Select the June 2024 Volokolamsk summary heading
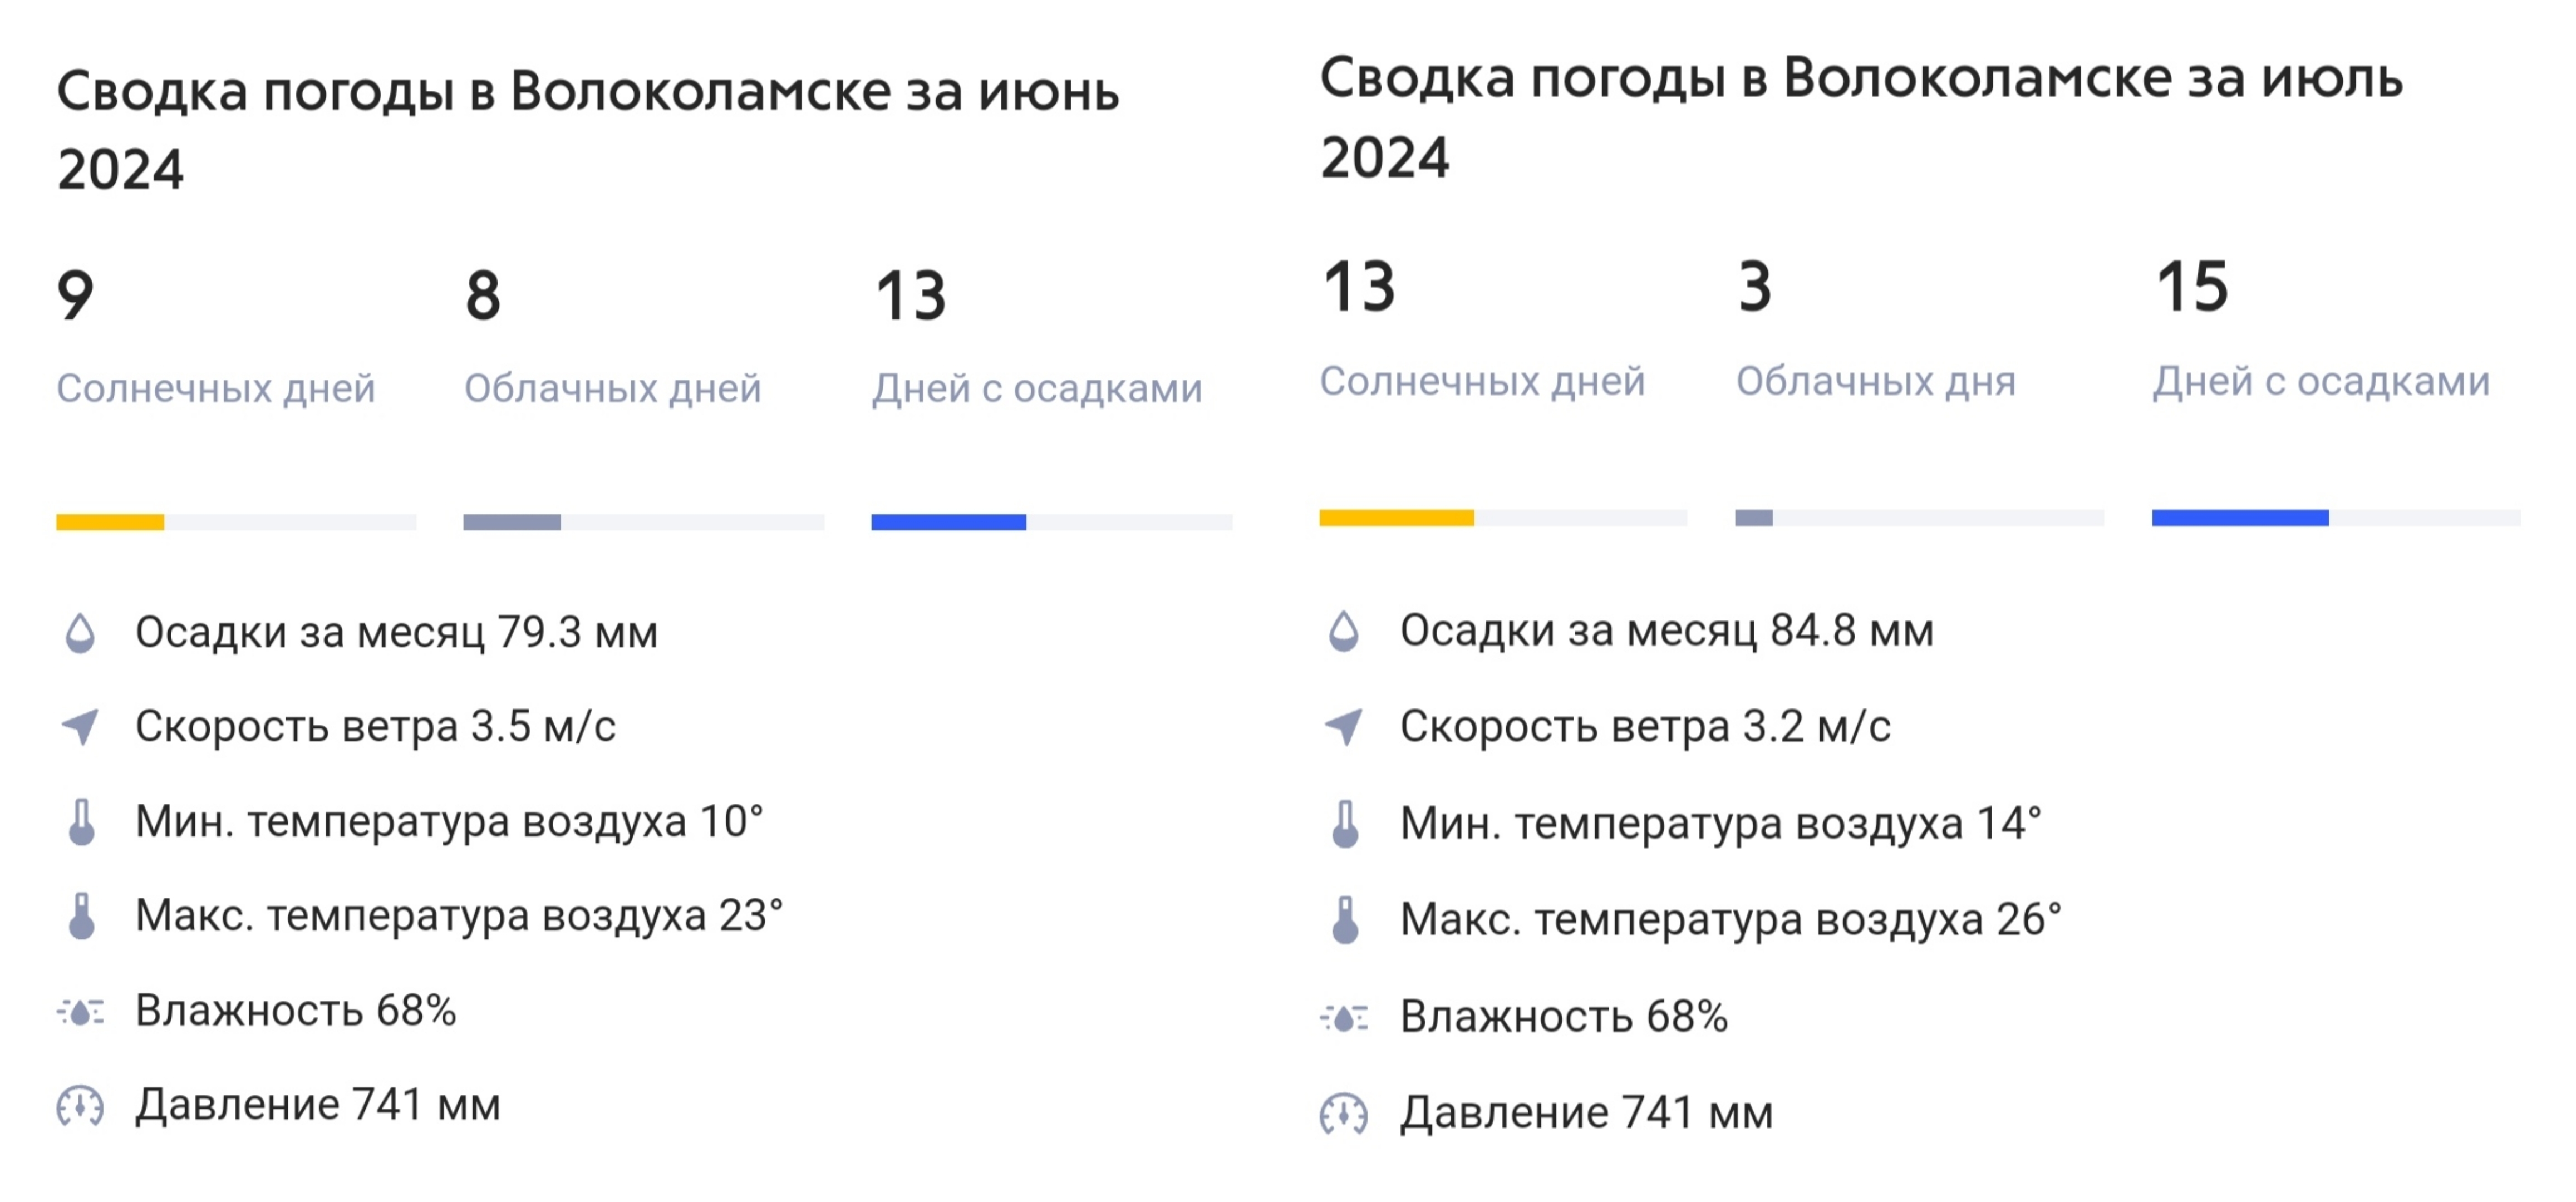This screenshot has height=1202, width=2576. pos(588,130)
